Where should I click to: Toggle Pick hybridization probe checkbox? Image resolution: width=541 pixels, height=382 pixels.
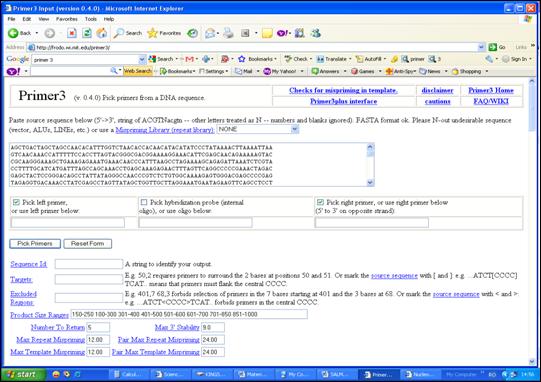click(x=144, y=202)
